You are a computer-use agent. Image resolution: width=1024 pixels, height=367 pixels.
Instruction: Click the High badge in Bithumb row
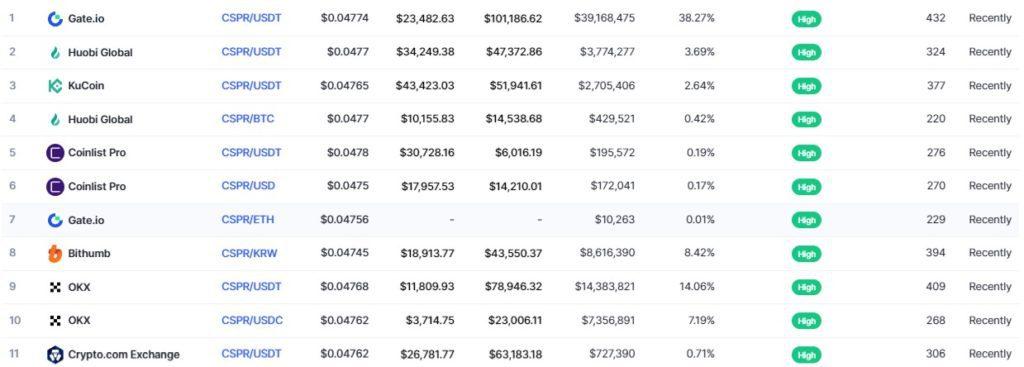pyautogui.click(x=807, y=253)
